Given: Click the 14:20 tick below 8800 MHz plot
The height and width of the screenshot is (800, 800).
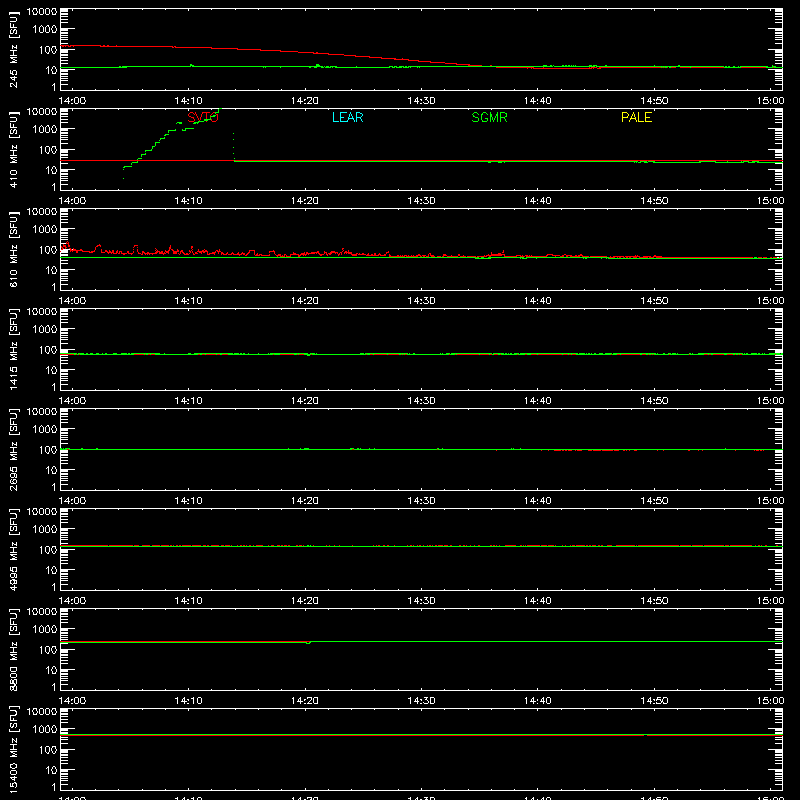Looking at the screenshot, I should 305,701.
